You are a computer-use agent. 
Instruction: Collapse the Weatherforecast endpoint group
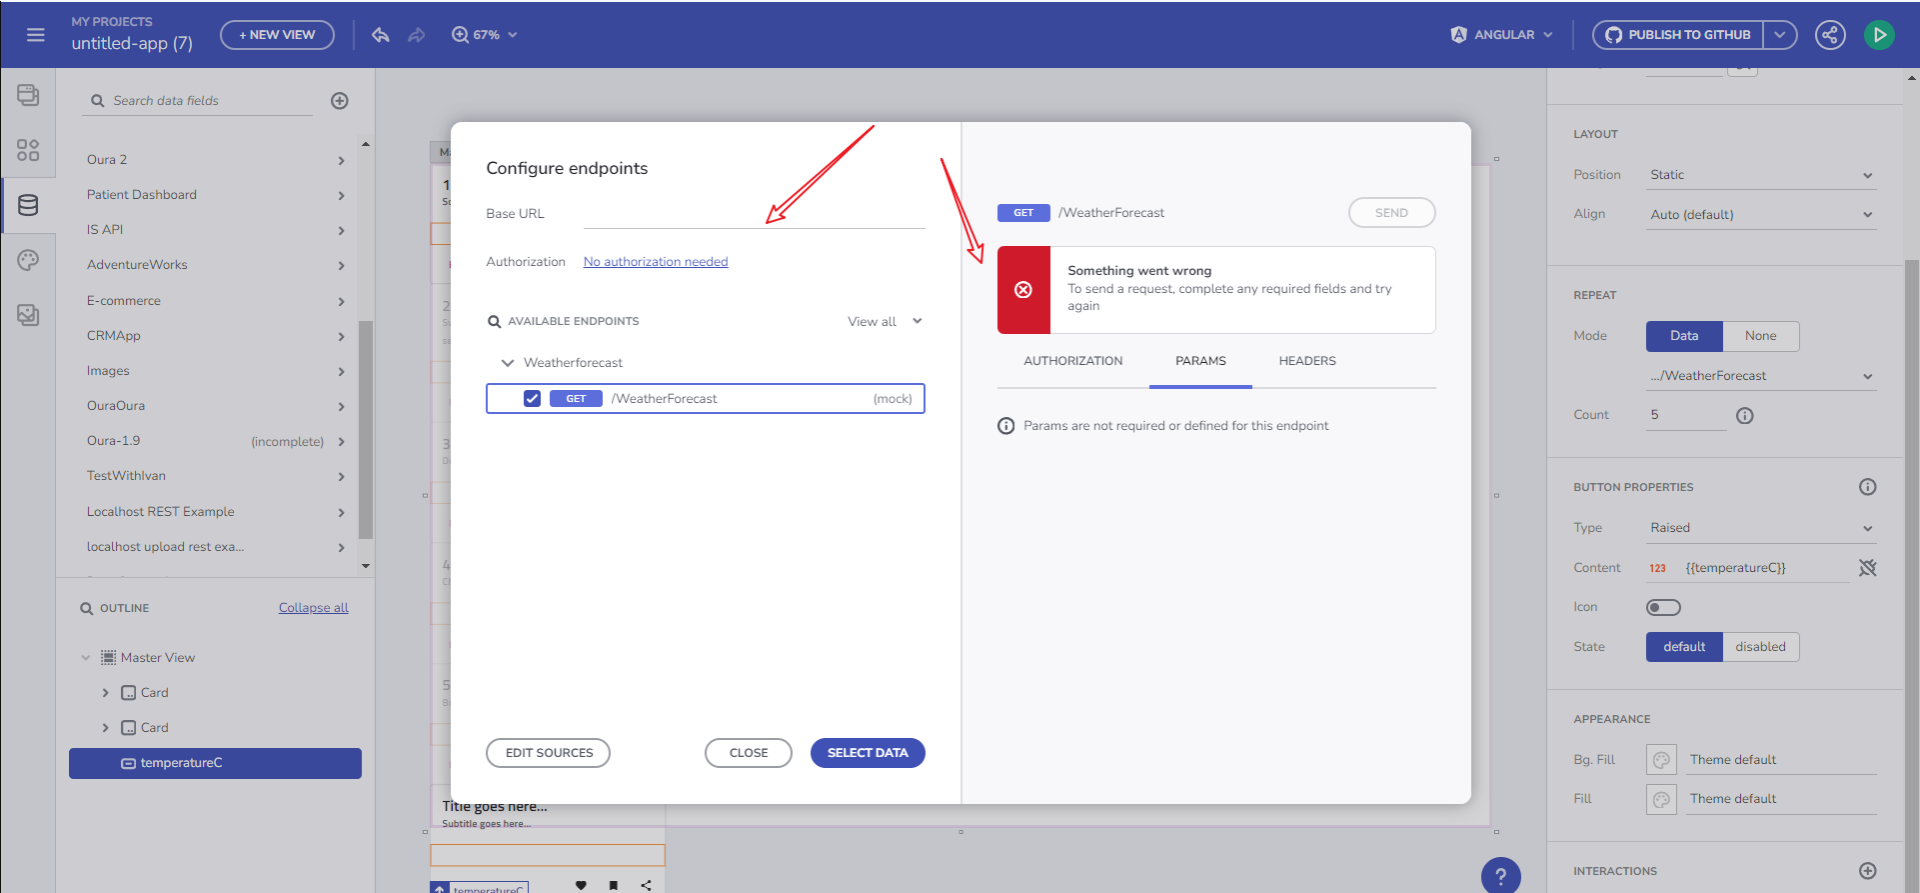click(508, 363)
